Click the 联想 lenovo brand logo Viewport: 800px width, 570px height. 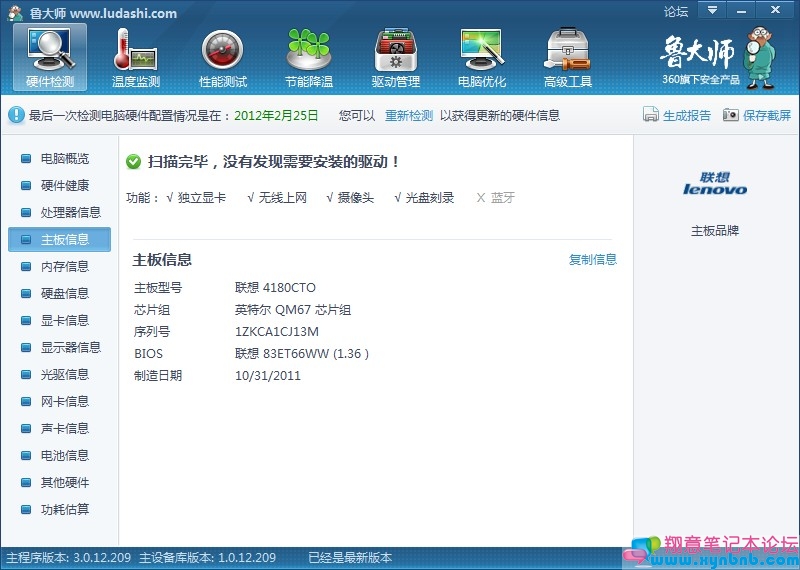[x=715, y=184]
